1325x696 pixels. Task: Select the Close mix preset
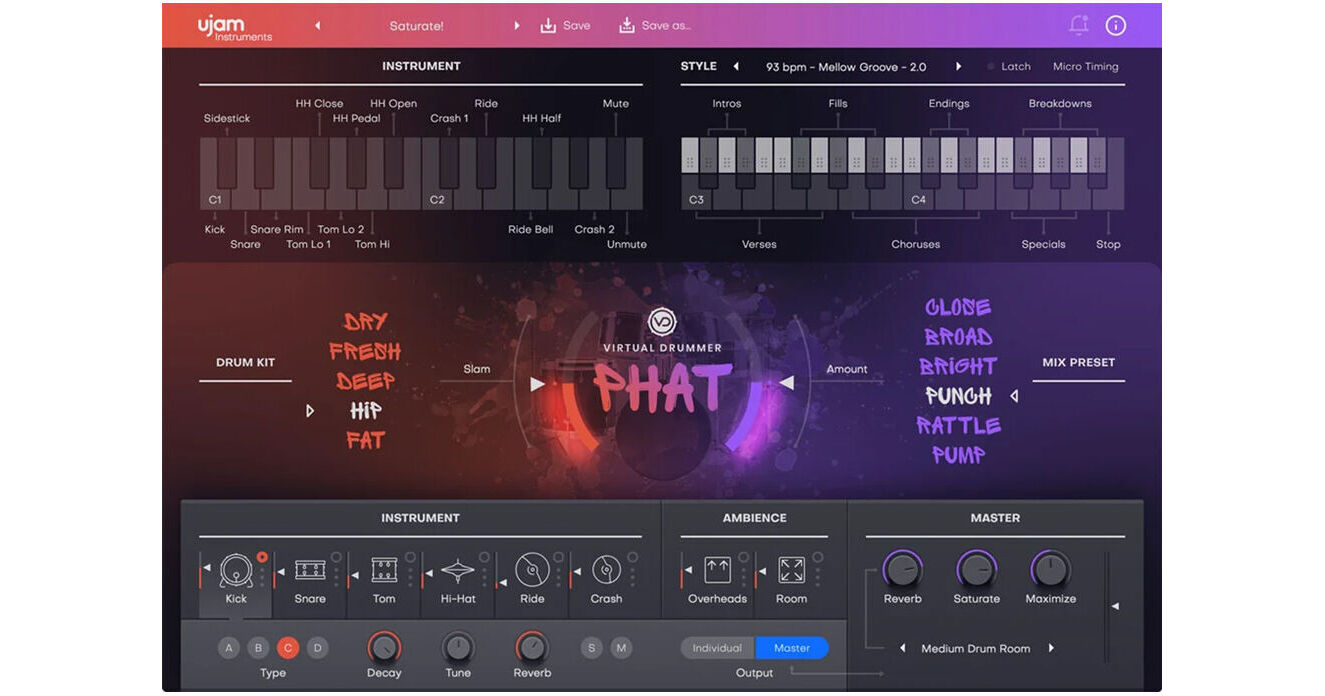tap(958, 307)
